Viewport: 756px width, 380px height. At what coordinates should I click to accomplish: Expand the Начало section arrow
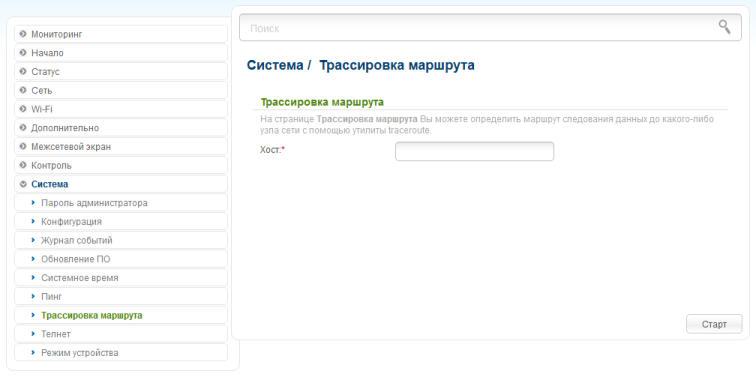23,53
